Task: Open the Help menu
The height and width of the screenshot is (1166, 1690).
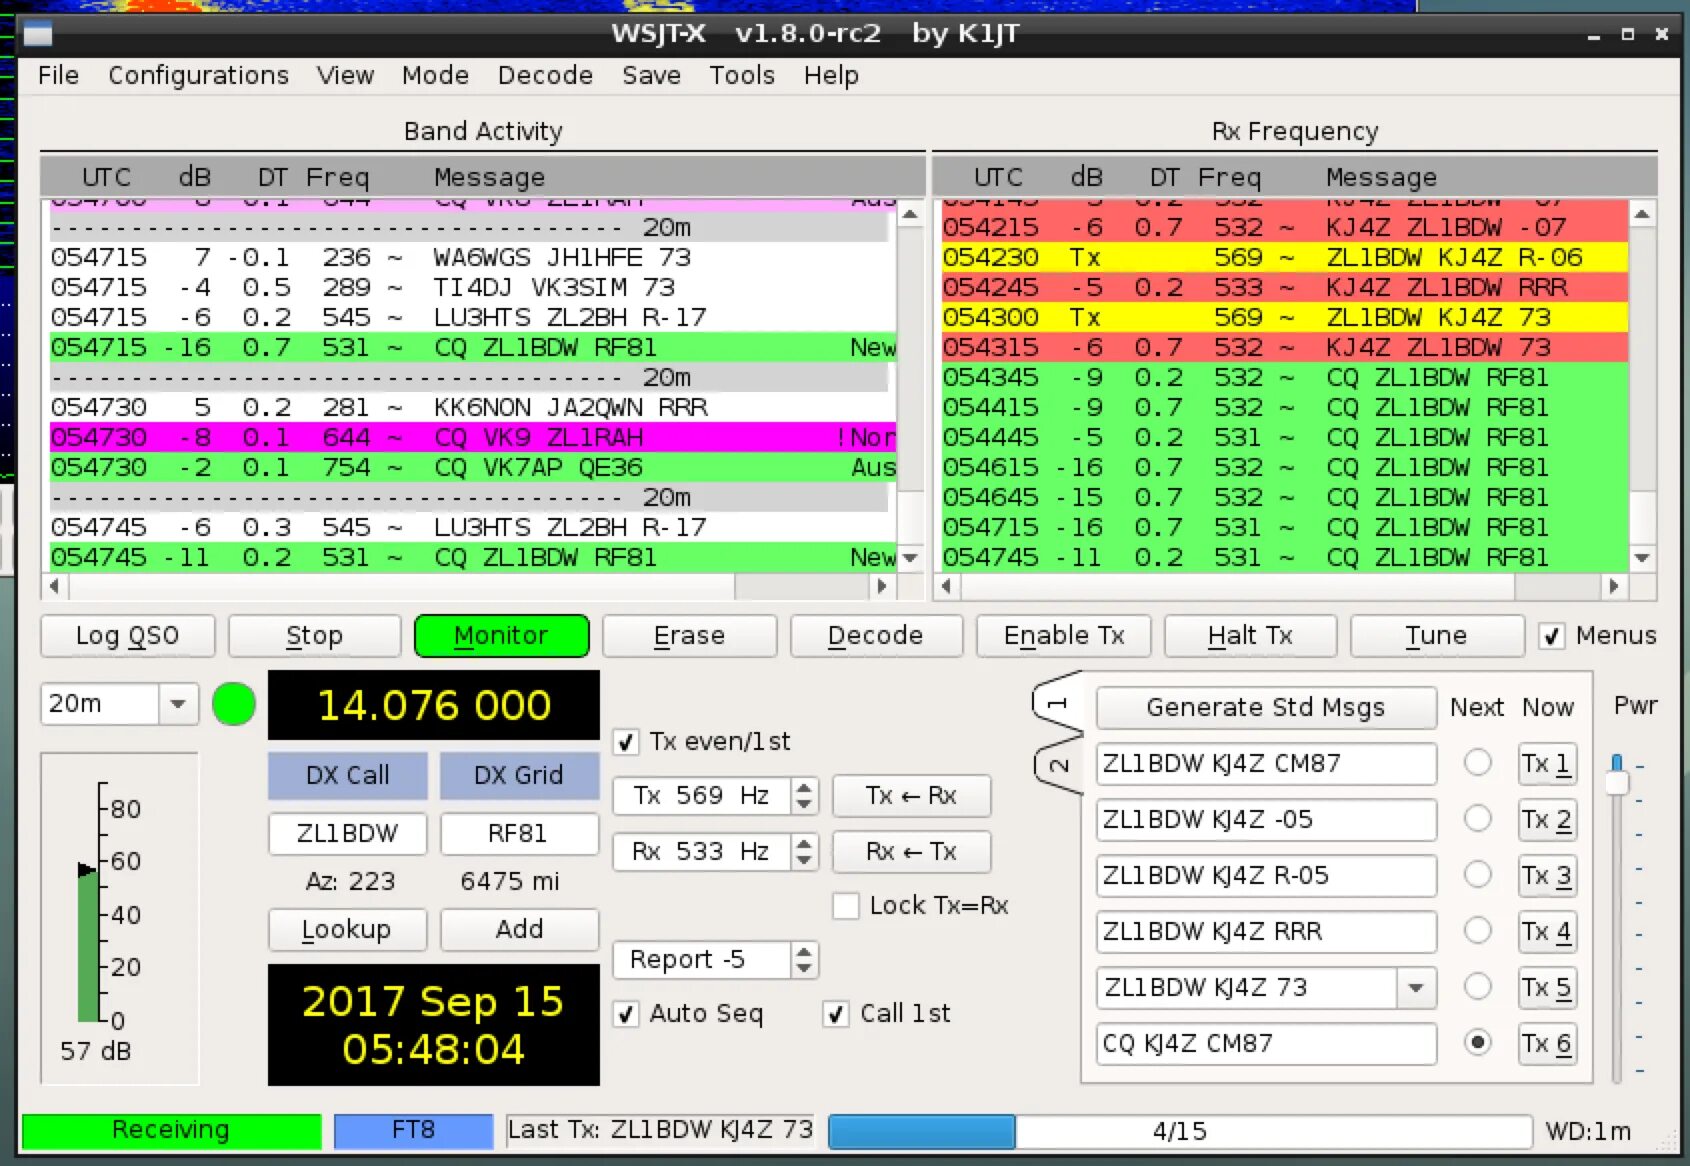Action: [831, 75]
